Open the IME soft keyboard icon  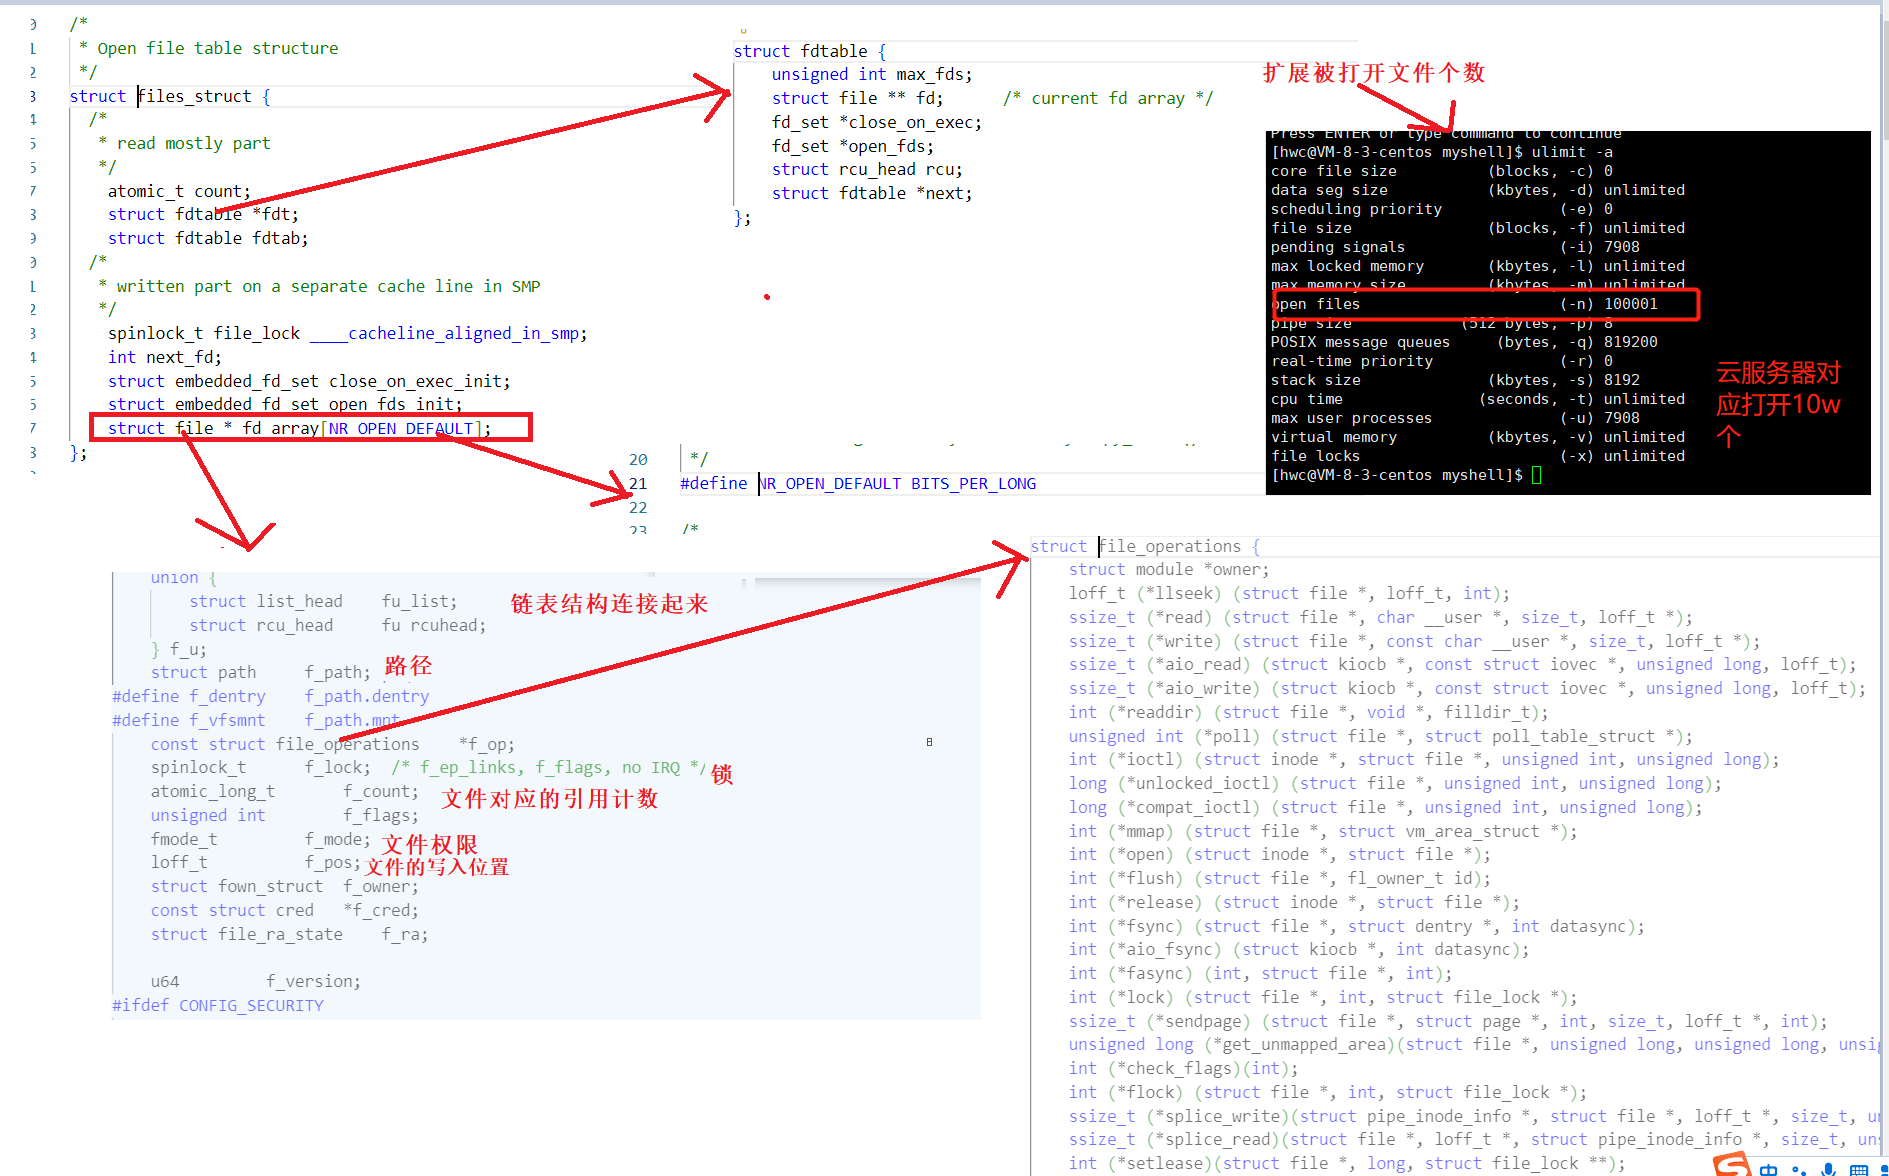tap(1858, 1170)
